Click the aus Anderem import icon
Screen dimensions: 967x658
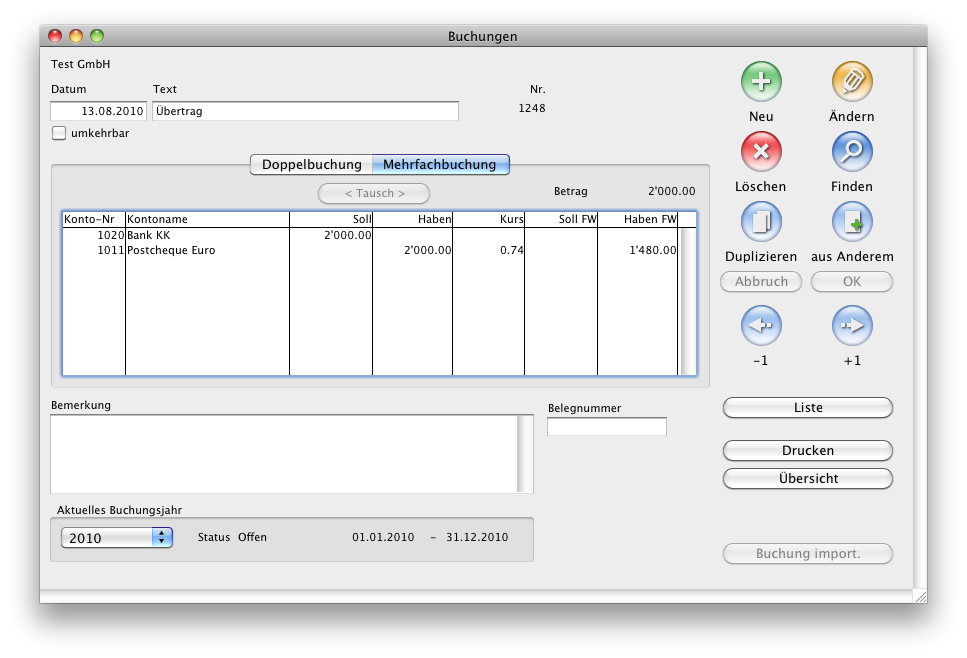852,222
